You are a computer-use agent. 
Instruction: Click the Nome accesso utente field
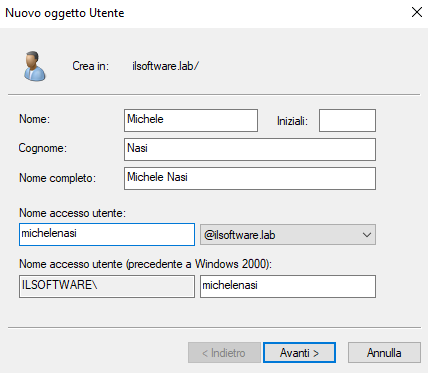(107, 234)
